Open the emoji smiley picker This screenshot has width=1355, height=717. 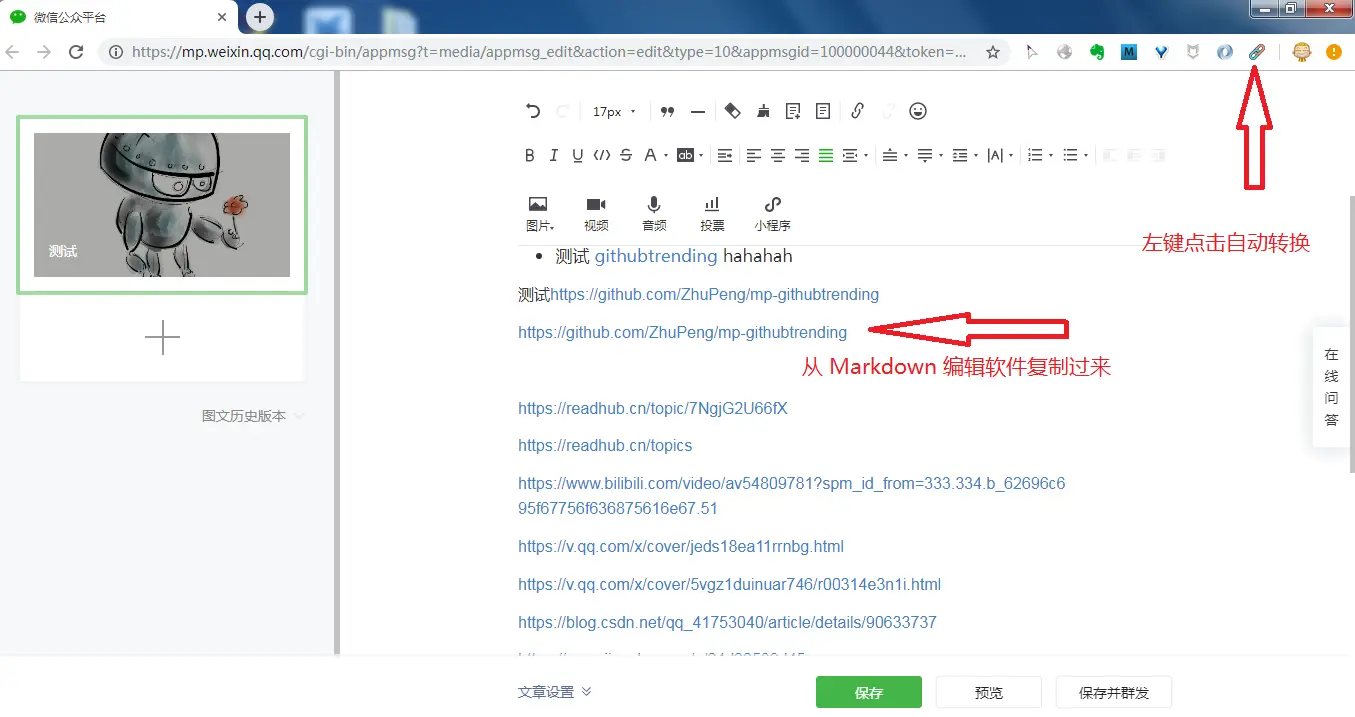click(918, 111)
